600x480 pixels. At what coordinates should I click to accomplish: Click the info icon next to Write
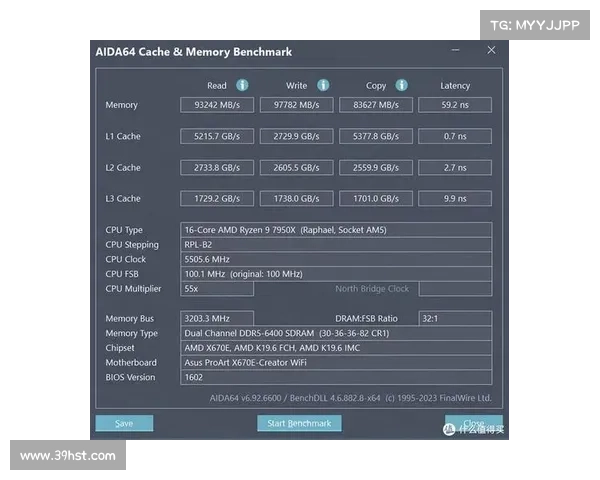point(323,85)
